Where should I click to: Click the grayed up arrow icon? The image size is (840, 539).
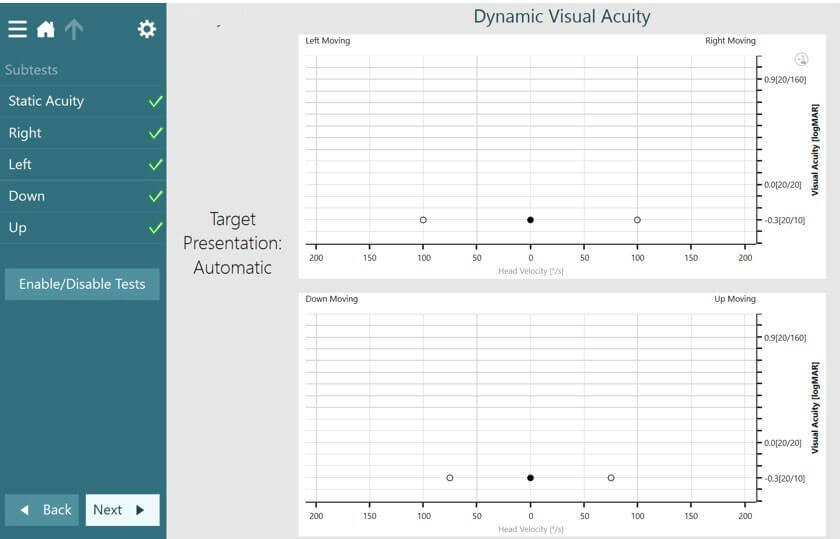[x=74, y=29]
